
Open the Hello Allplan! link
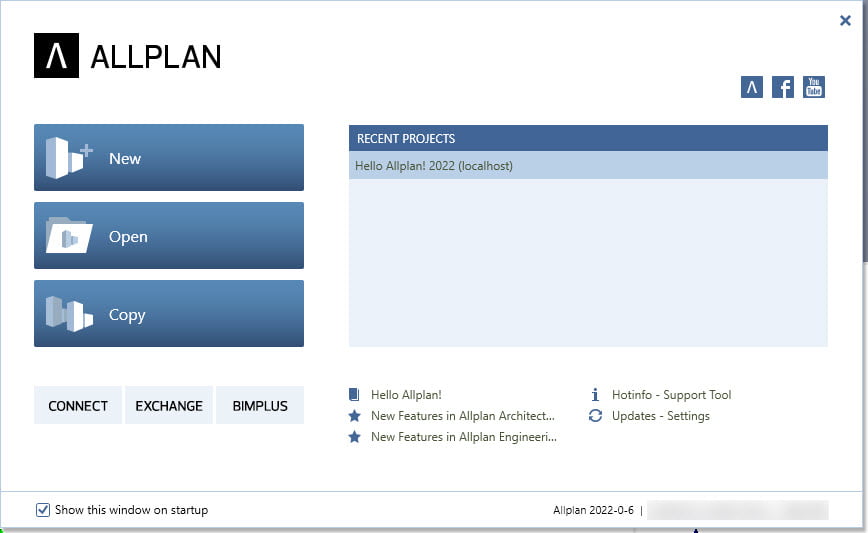[406, 395]
